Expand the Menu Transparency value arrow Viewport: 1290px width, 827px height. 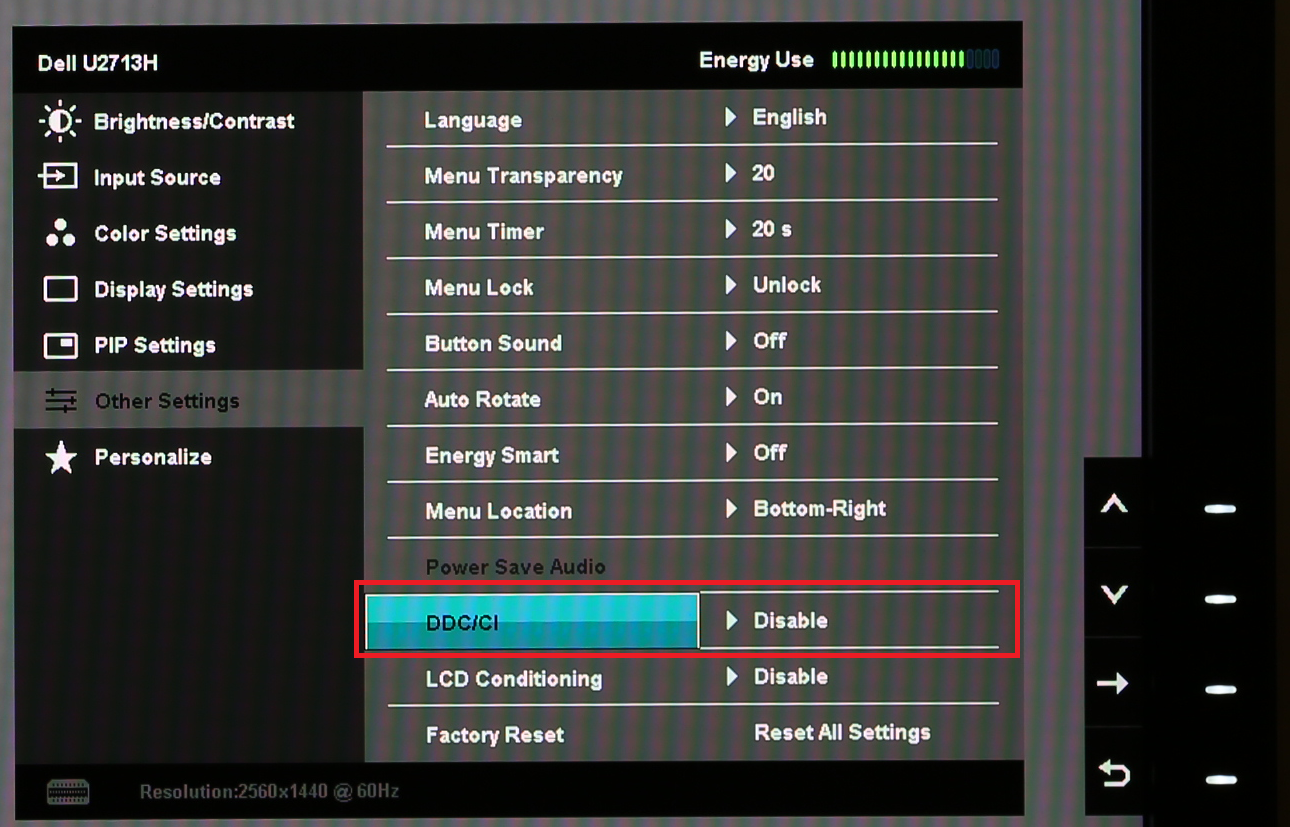pyautogui.click(x=731, y=173)
